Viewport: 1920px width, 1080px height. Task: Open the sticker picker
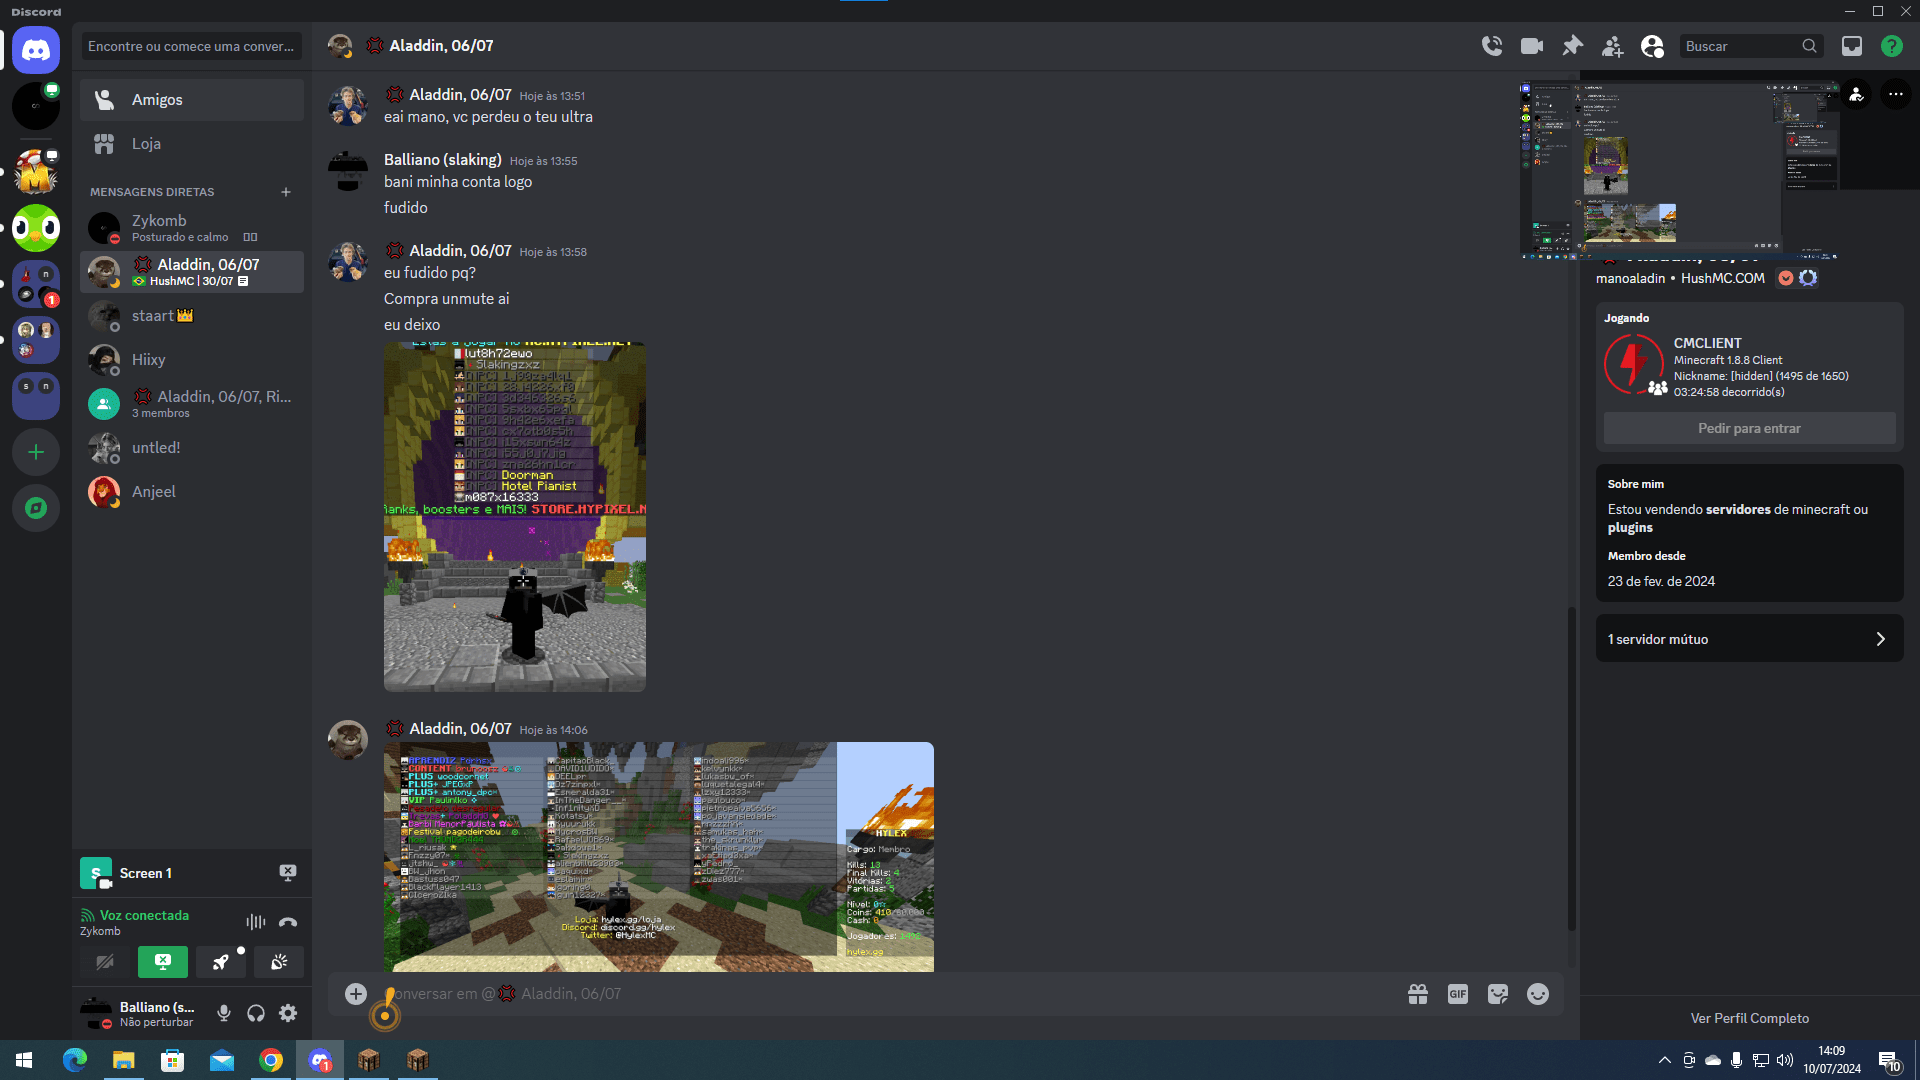[x=1498, y=994]
